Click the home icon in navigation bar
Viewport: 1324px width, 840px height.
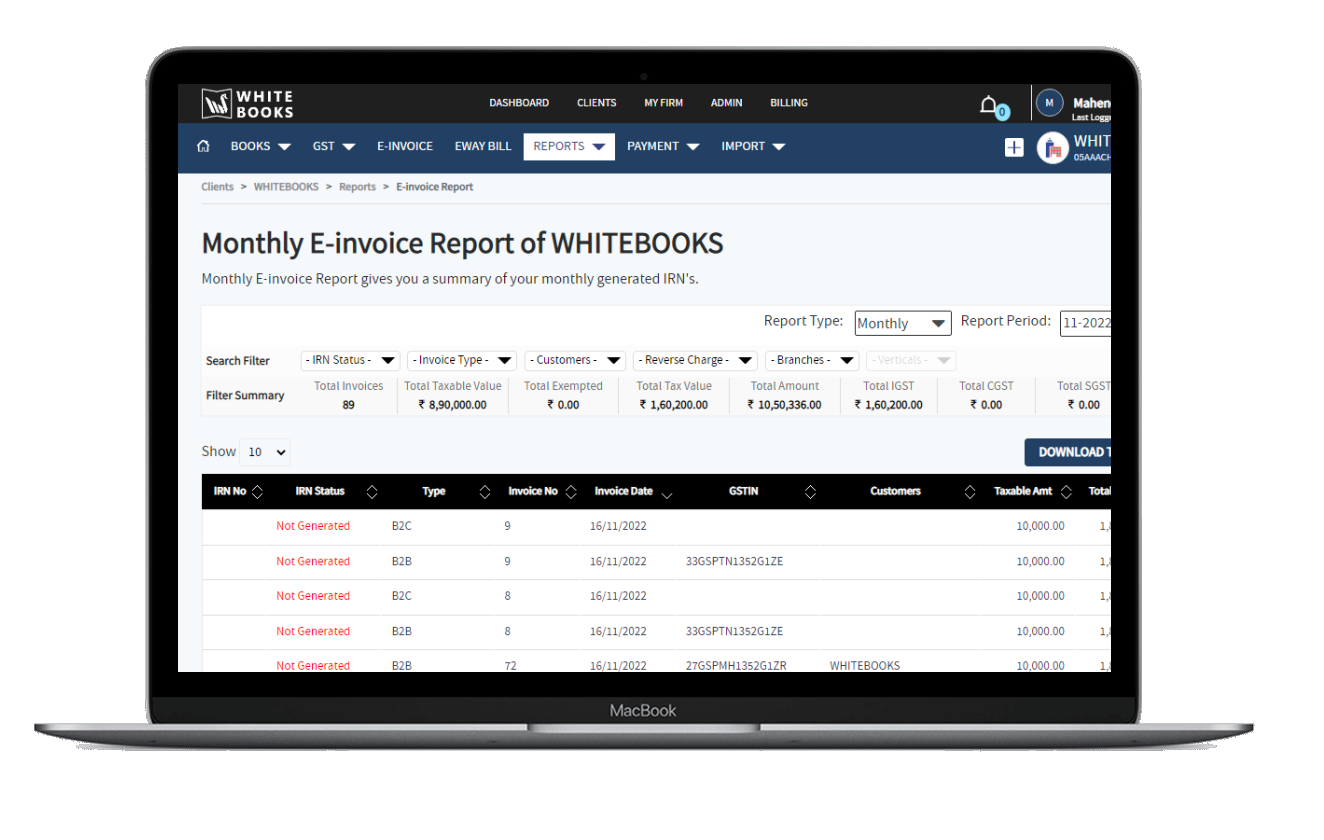pyautogui.click(x=204, y=146)
